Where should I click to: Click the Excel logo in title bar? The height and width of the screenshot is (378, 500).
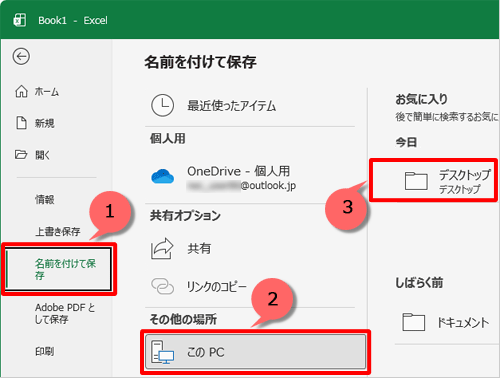[x=20, y=20]
